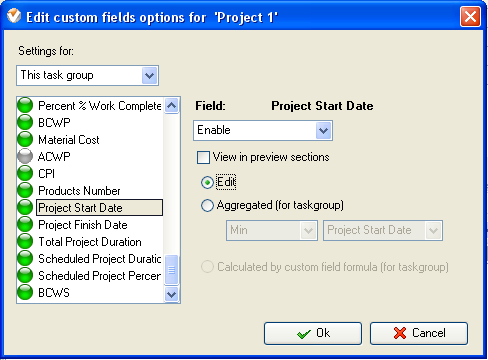Click green indicator beside Project Finish Date
This screenshot has height=360, width=488.
pyautogui.click(x=25, y=224)
